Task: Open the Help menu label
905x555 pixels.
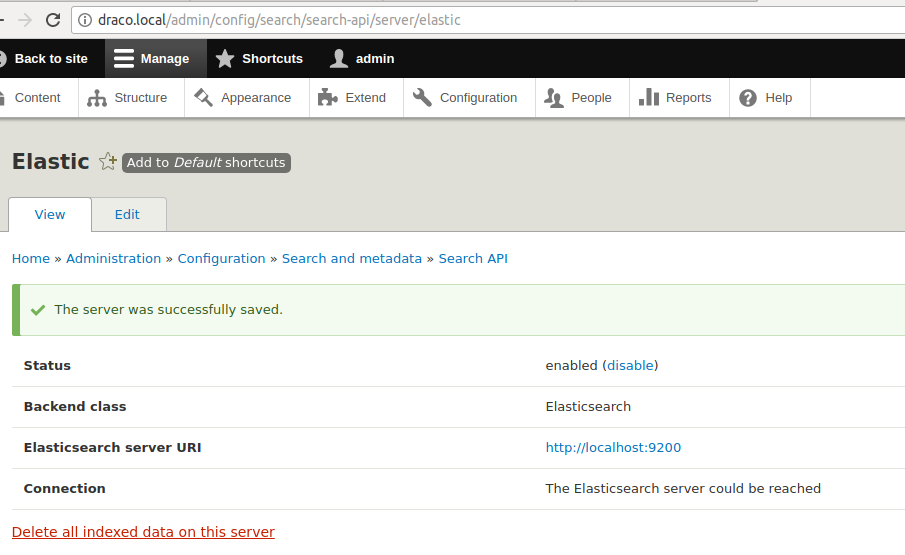Action: 778,98
